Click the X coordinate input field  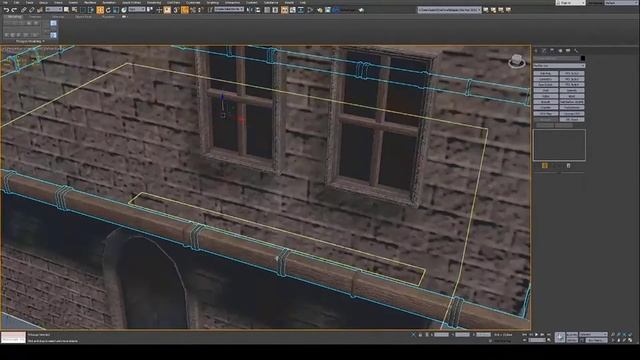pyautogui.click(x=441, y=335)
